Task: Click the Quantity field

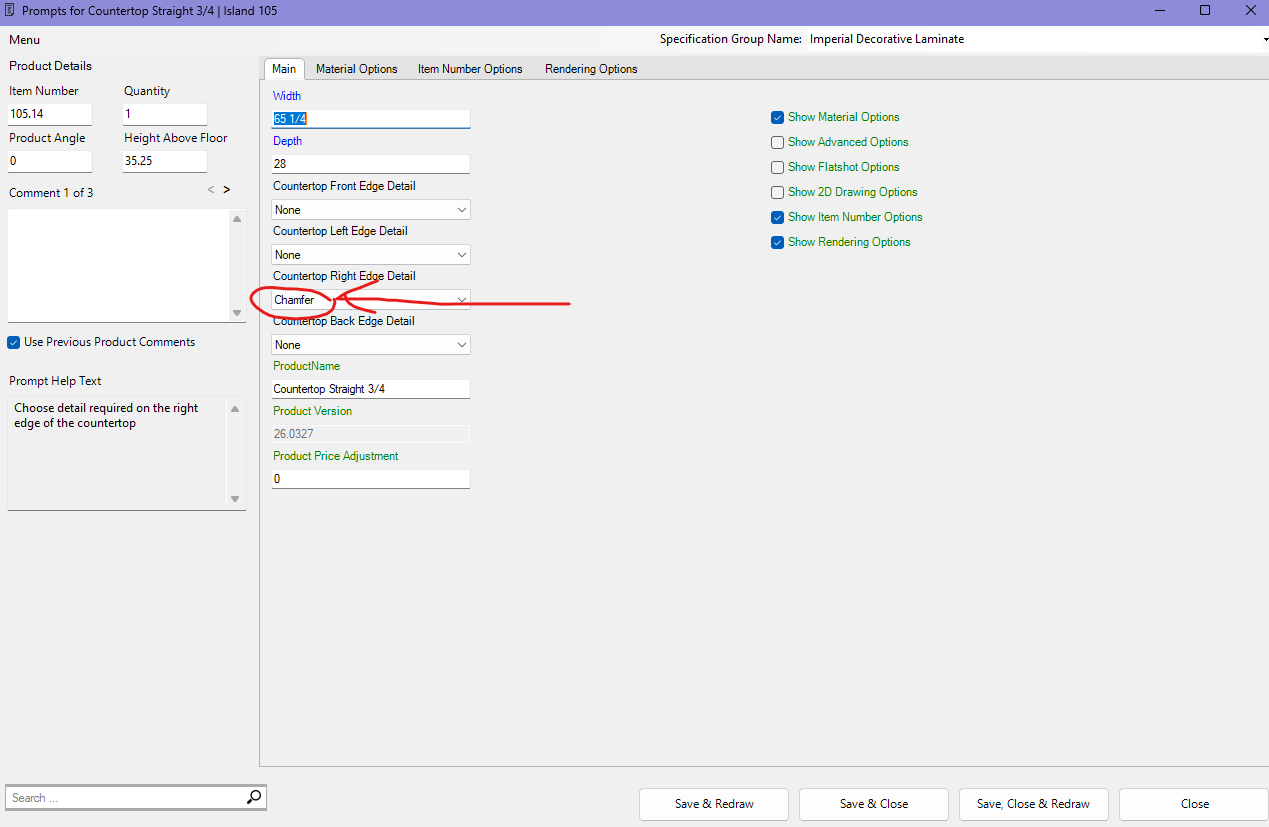Action: click(x=165, y=114)
